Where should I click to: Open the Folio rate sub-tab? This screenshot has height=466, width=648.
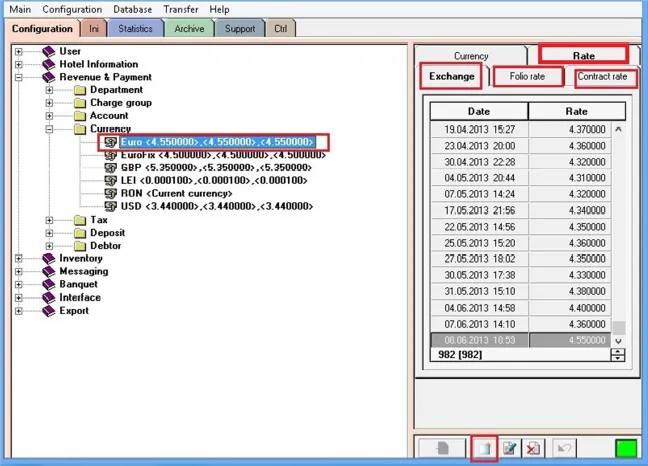point(527,76)
